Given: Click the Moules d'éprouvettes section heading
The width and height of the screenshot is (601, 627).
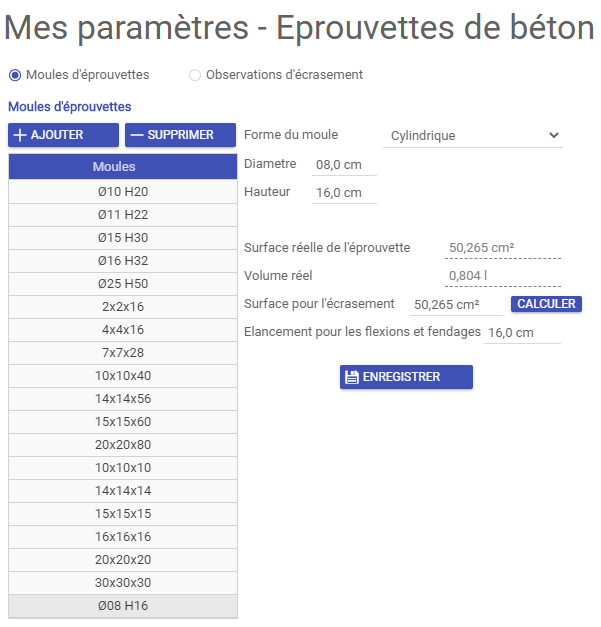Looking at the screenshot, I should 70,107.
